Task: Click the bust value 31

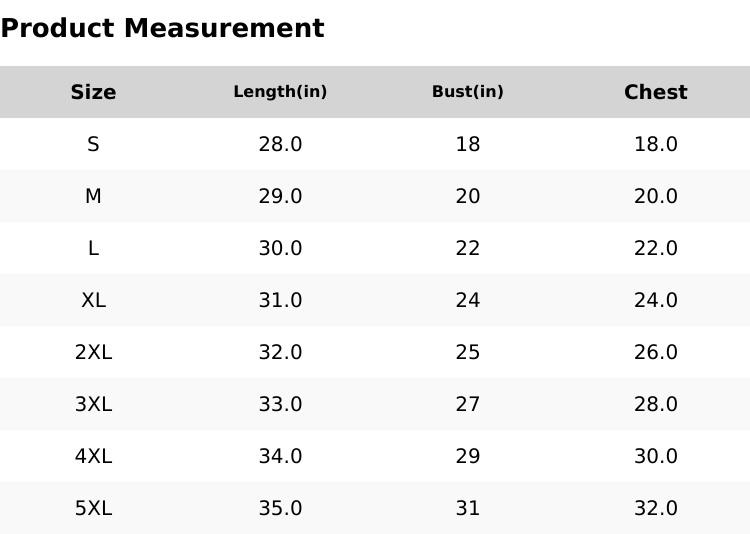Action: (467, 508)
